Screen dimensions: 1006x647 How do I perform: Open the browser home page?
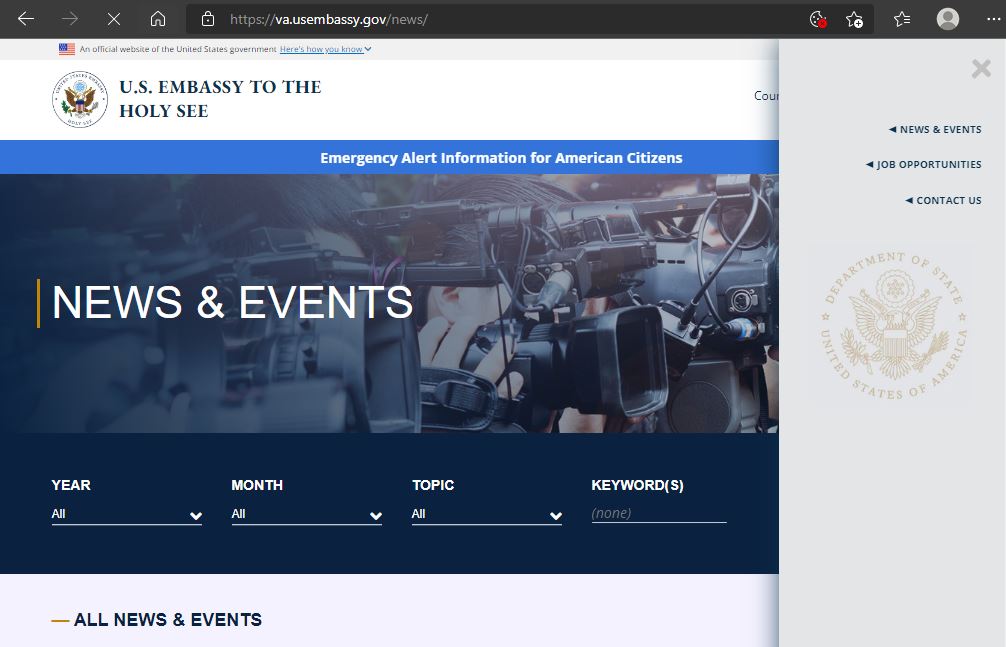coord(158,19)
